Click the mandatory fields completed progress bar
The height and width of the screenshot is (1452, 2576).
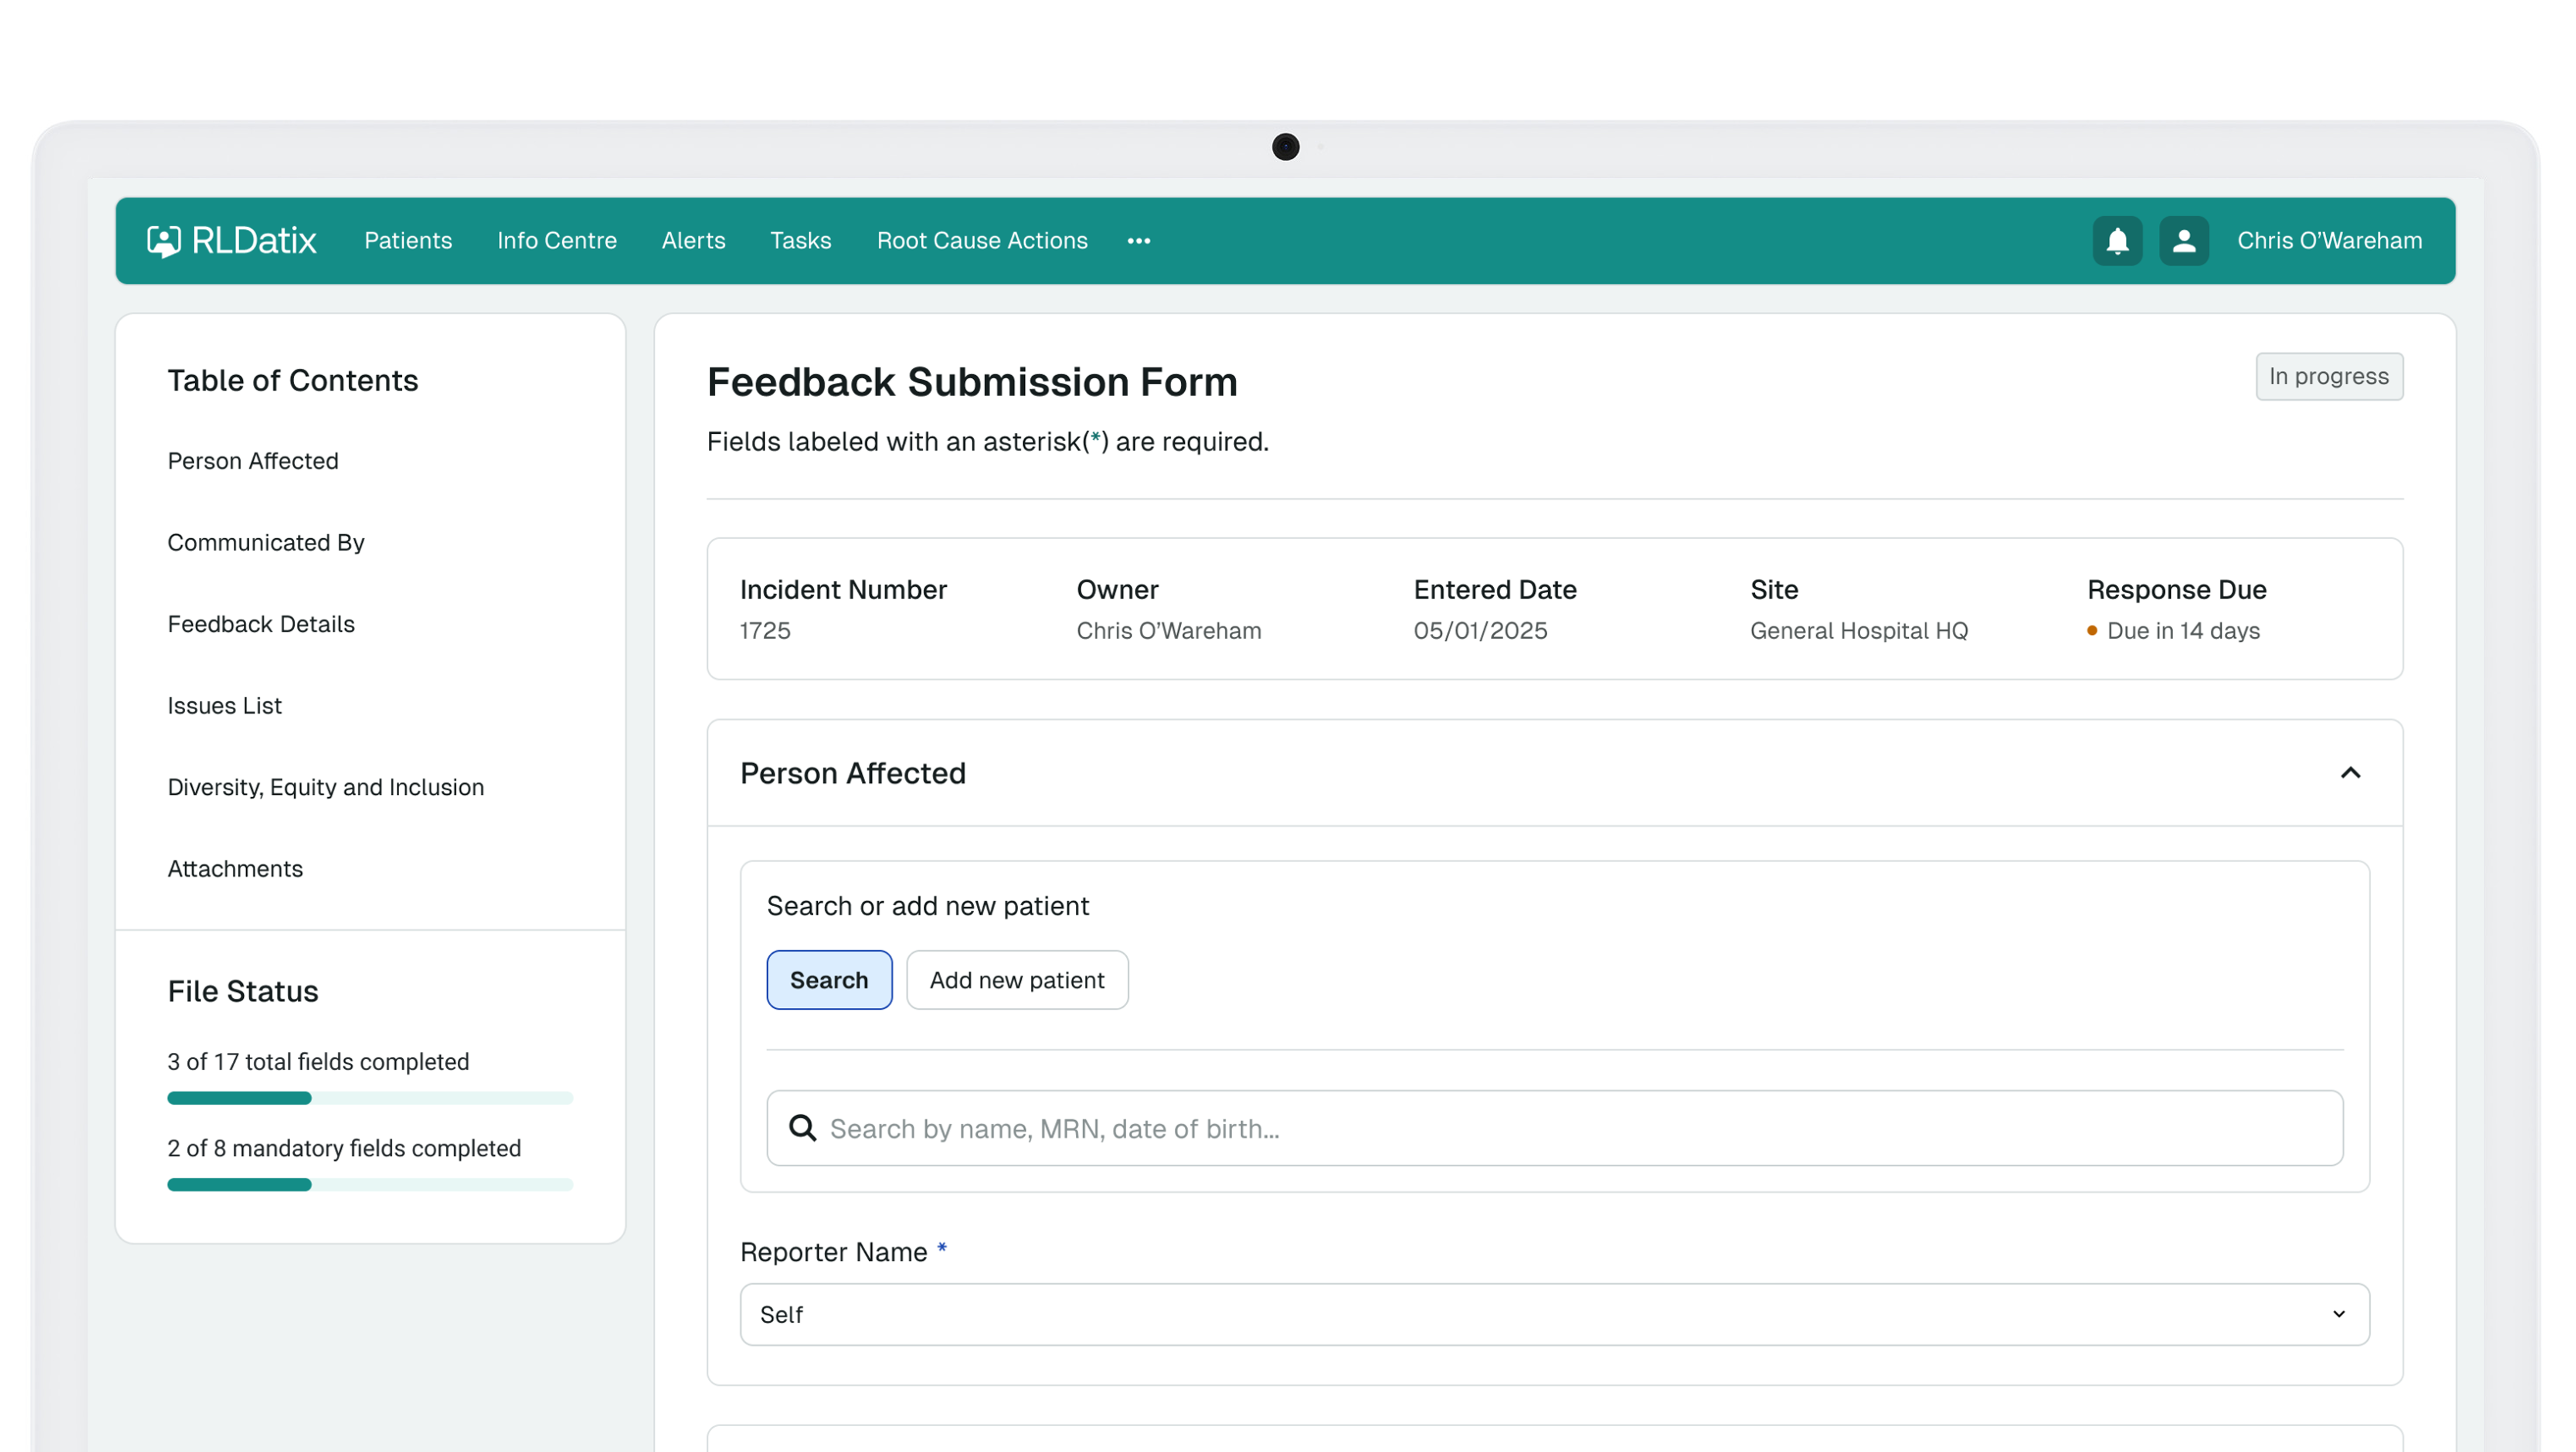(370, 1184)
